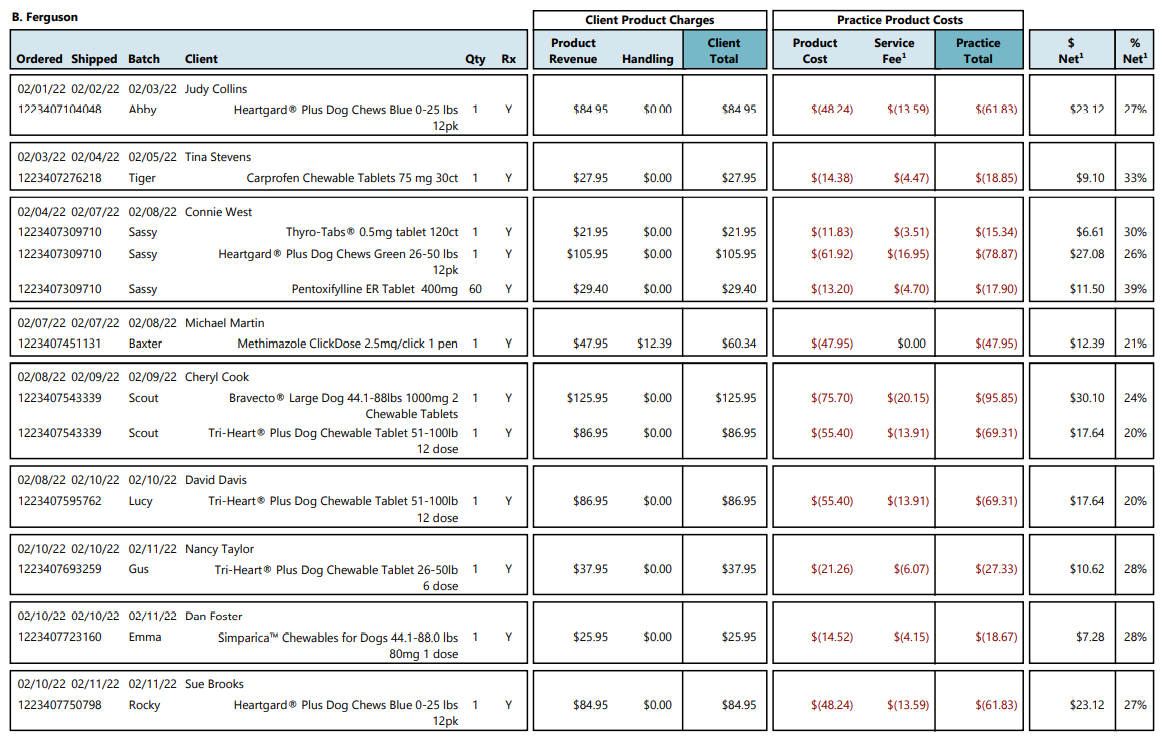Select the Practice Product Costs group header
The width and height of the screenshot is (1163, 739).
(x=899, y=20)
